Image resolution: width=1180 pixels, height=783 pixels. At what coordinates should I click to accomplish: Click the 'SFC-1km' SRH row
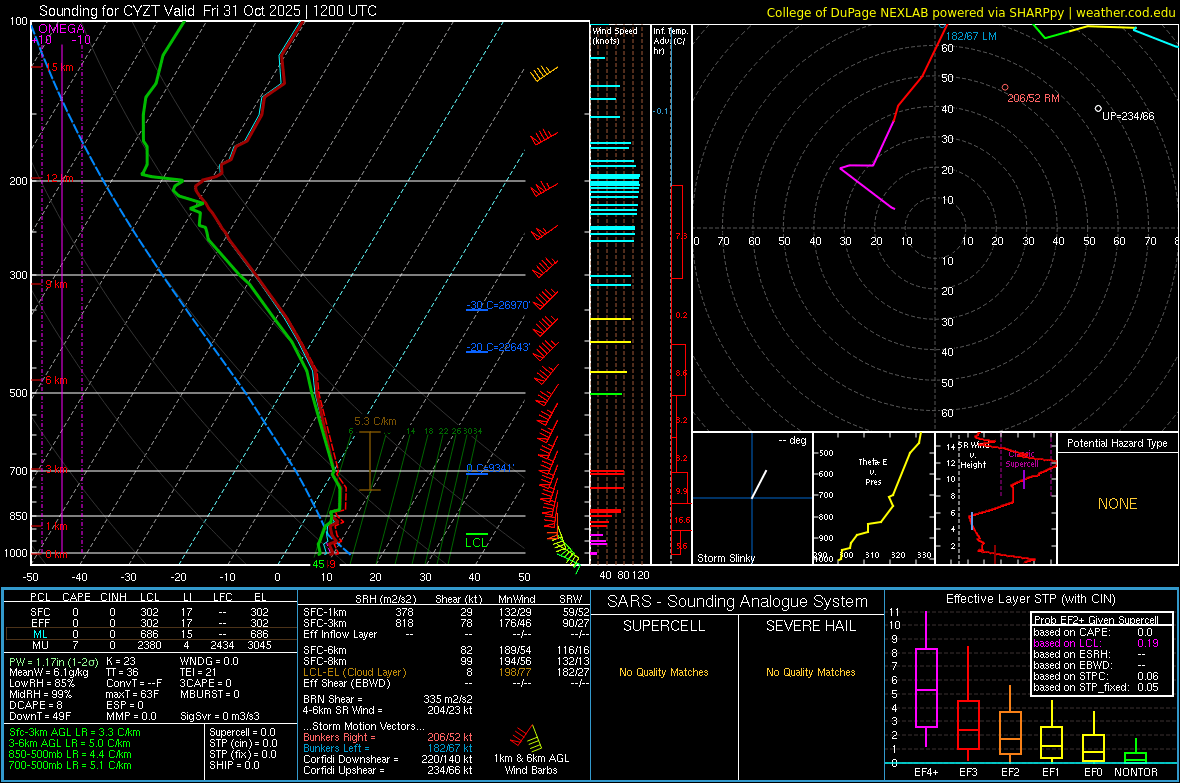click(x=446, y=612)
